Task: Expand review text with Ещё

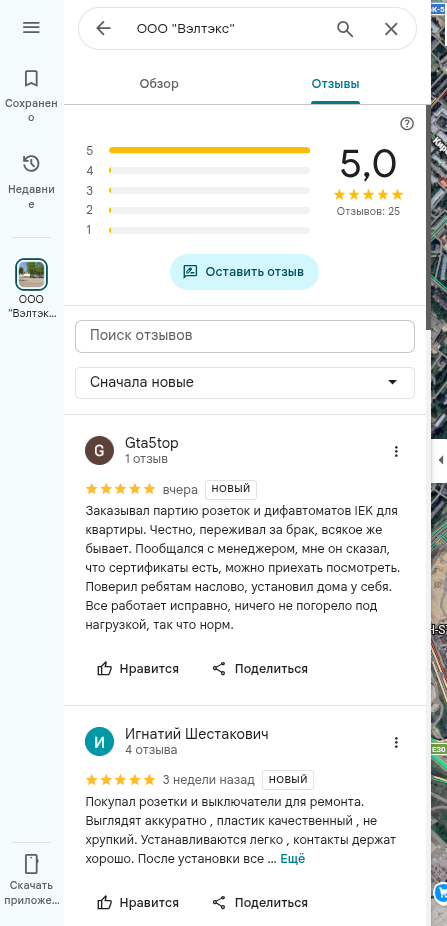Action: click(293, 859)
